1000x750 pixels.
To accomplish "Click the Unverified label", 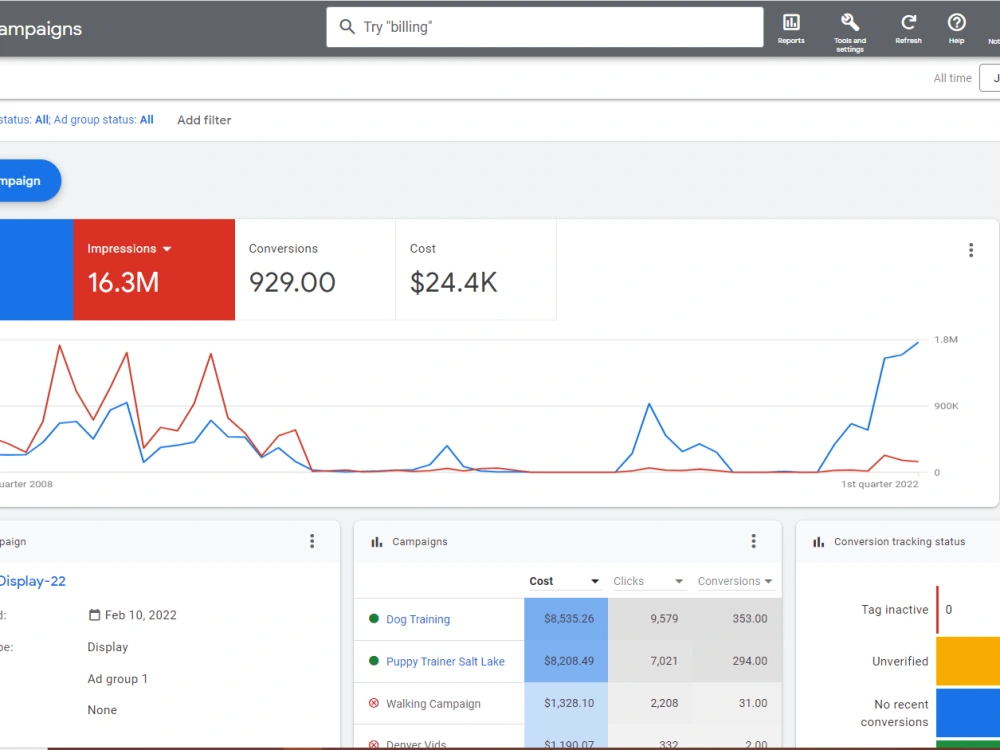I will point(900,661).
